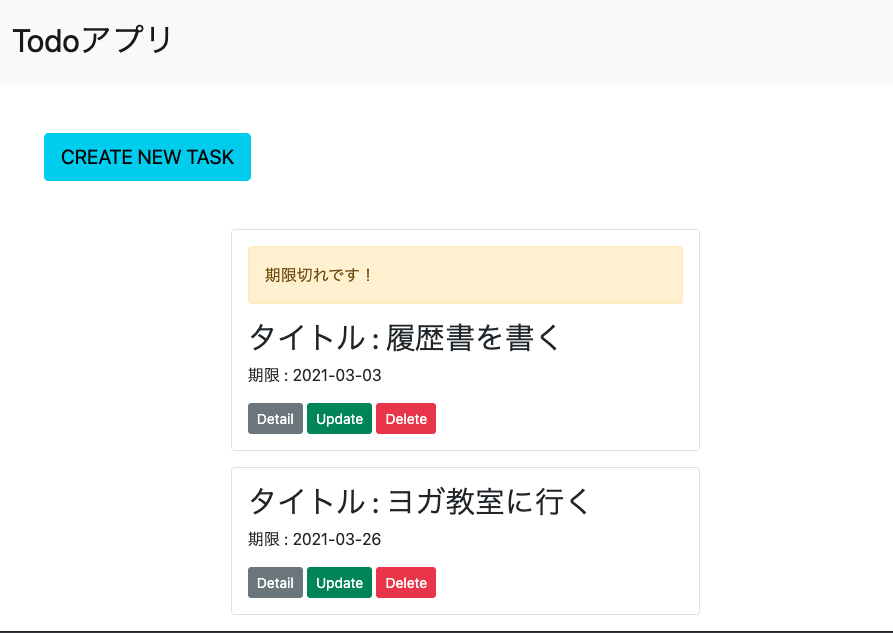The width and height of the screenshot is (893, 633).
Task: Select the title タイトル：履歴書を書く
Action: [x=404, y=338]
